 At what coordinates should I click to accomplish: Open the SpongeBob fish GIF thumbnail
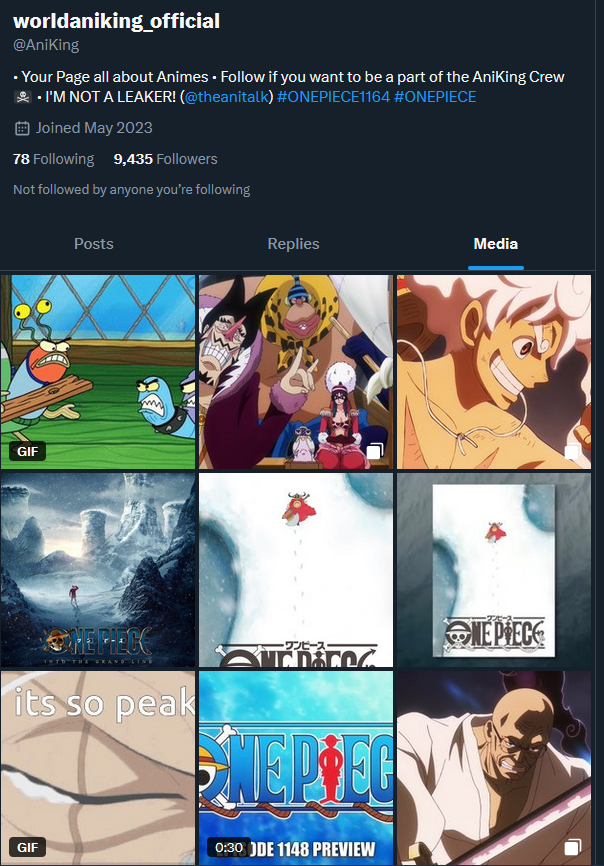tap(98, 372)
